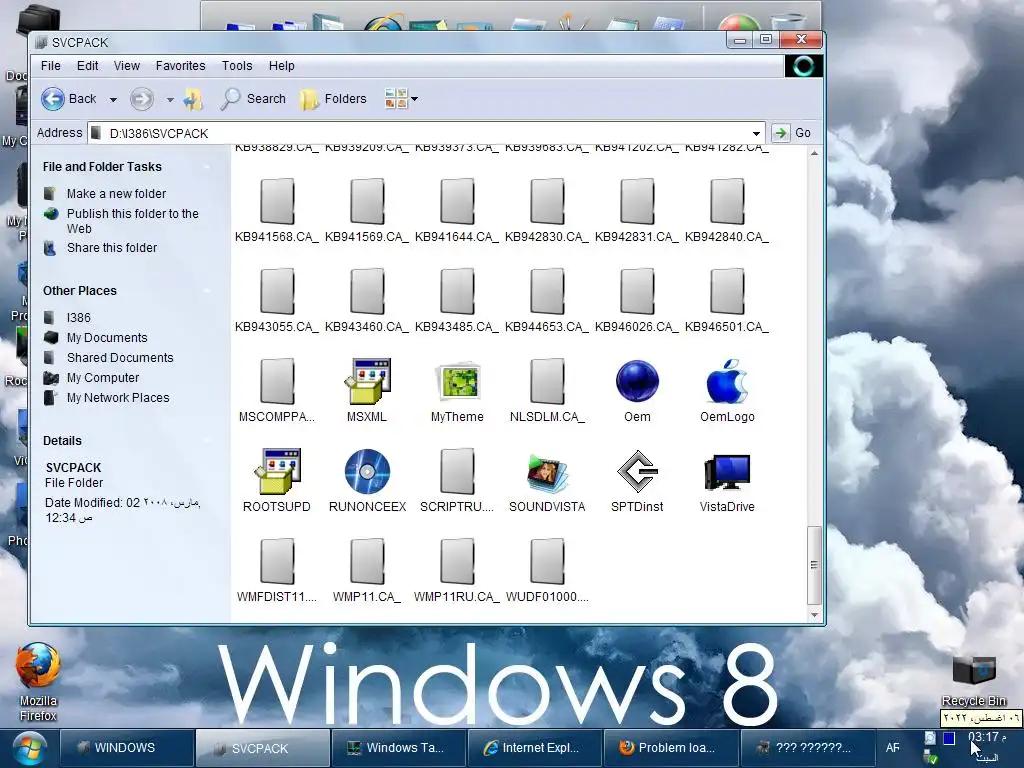1024x768 pixels.
Task: Collapse the Other Places panel
Action: [x=206, y=291]
